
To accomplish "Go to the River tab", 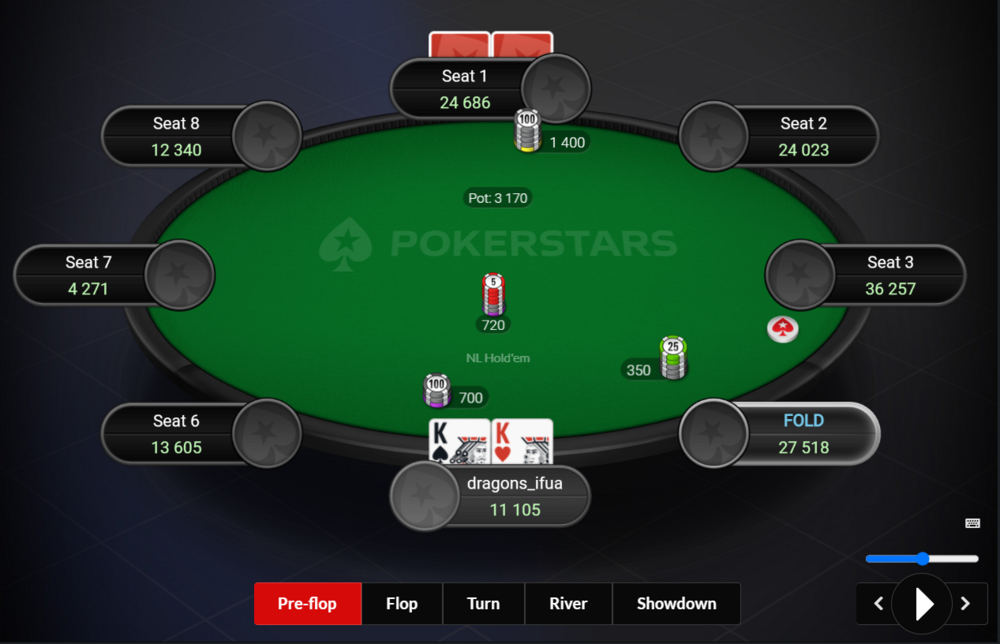I will (x=568, y=603).
